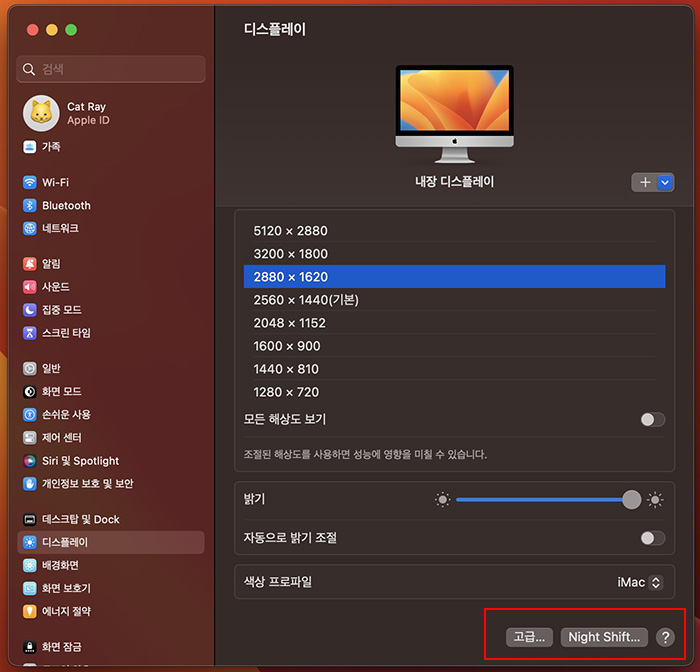The image size is (700, 672).
Task: Toggle the 모든 해상도 보기 switch
Action: coord(653,419)
